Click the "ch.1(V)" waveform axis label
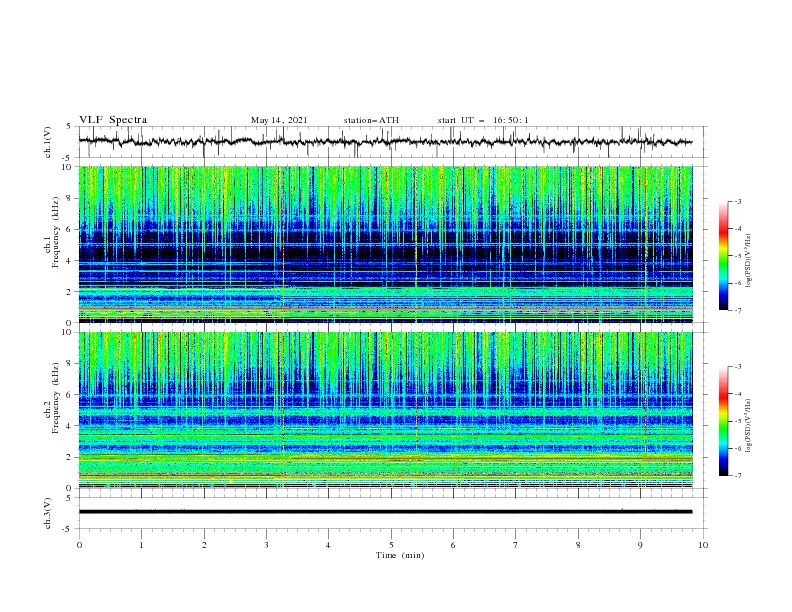Screen dimensions: 792x612 pyautogui.click(x=48, y=142)
